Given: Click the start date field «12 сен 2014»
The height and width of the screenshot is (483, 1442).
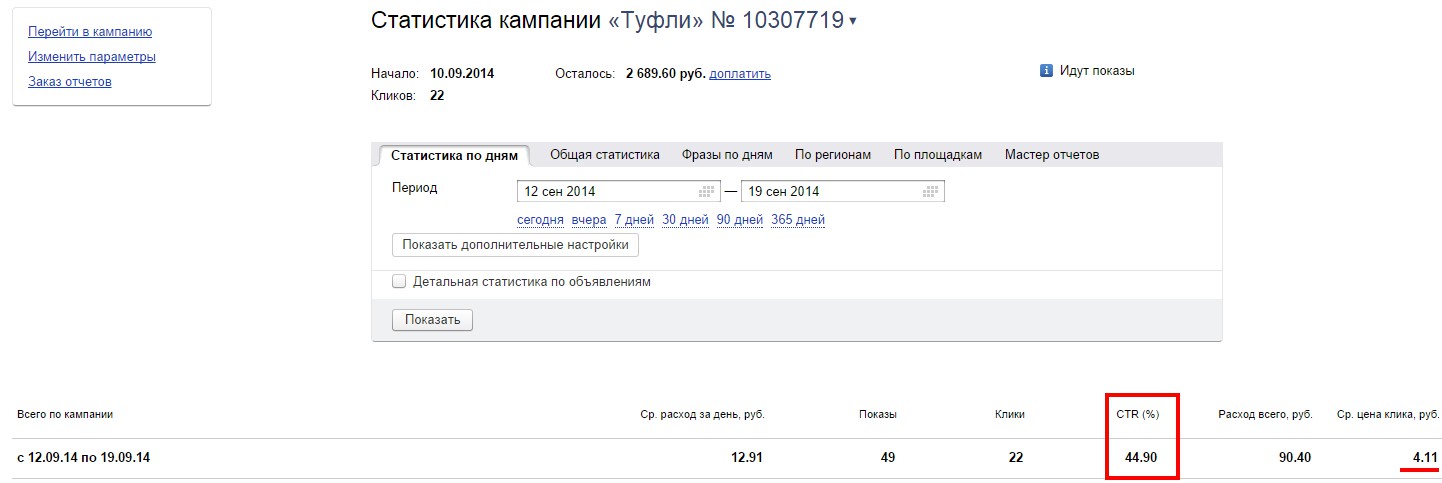Looking at the screenshot, I should [x=600, y=192].
